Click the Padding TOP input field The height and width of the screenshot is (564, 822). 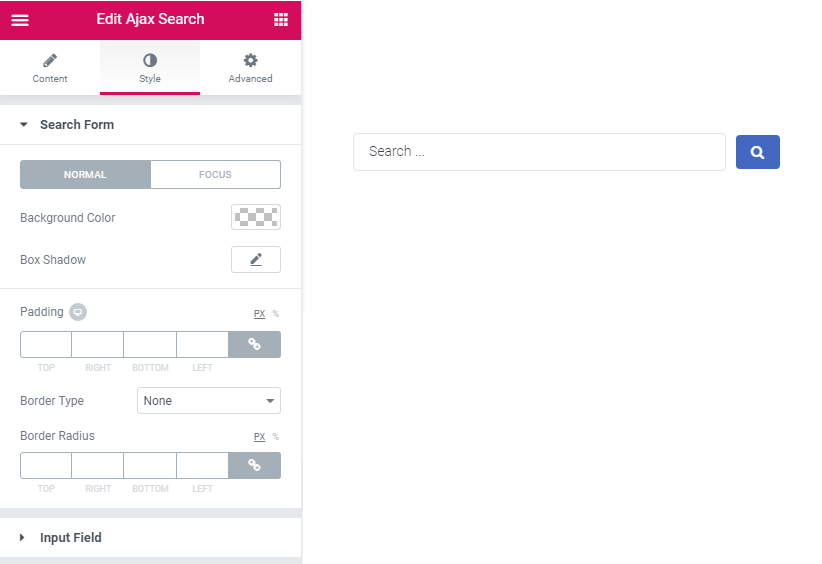46,344
